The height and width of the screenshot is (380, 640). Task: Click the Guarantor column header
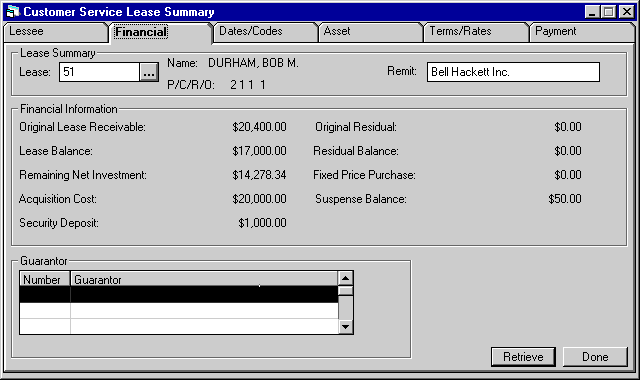(204, 280)
